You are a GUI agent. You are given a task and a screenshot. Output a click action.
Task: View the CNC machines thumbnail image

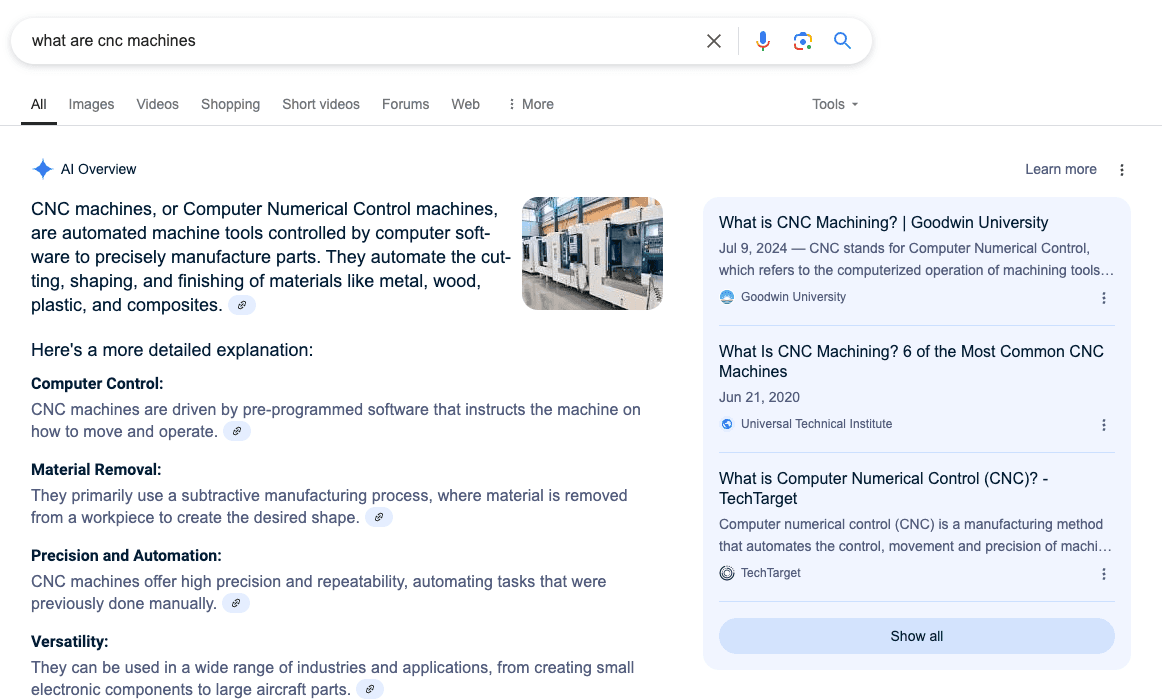click(x=592, y=253)
